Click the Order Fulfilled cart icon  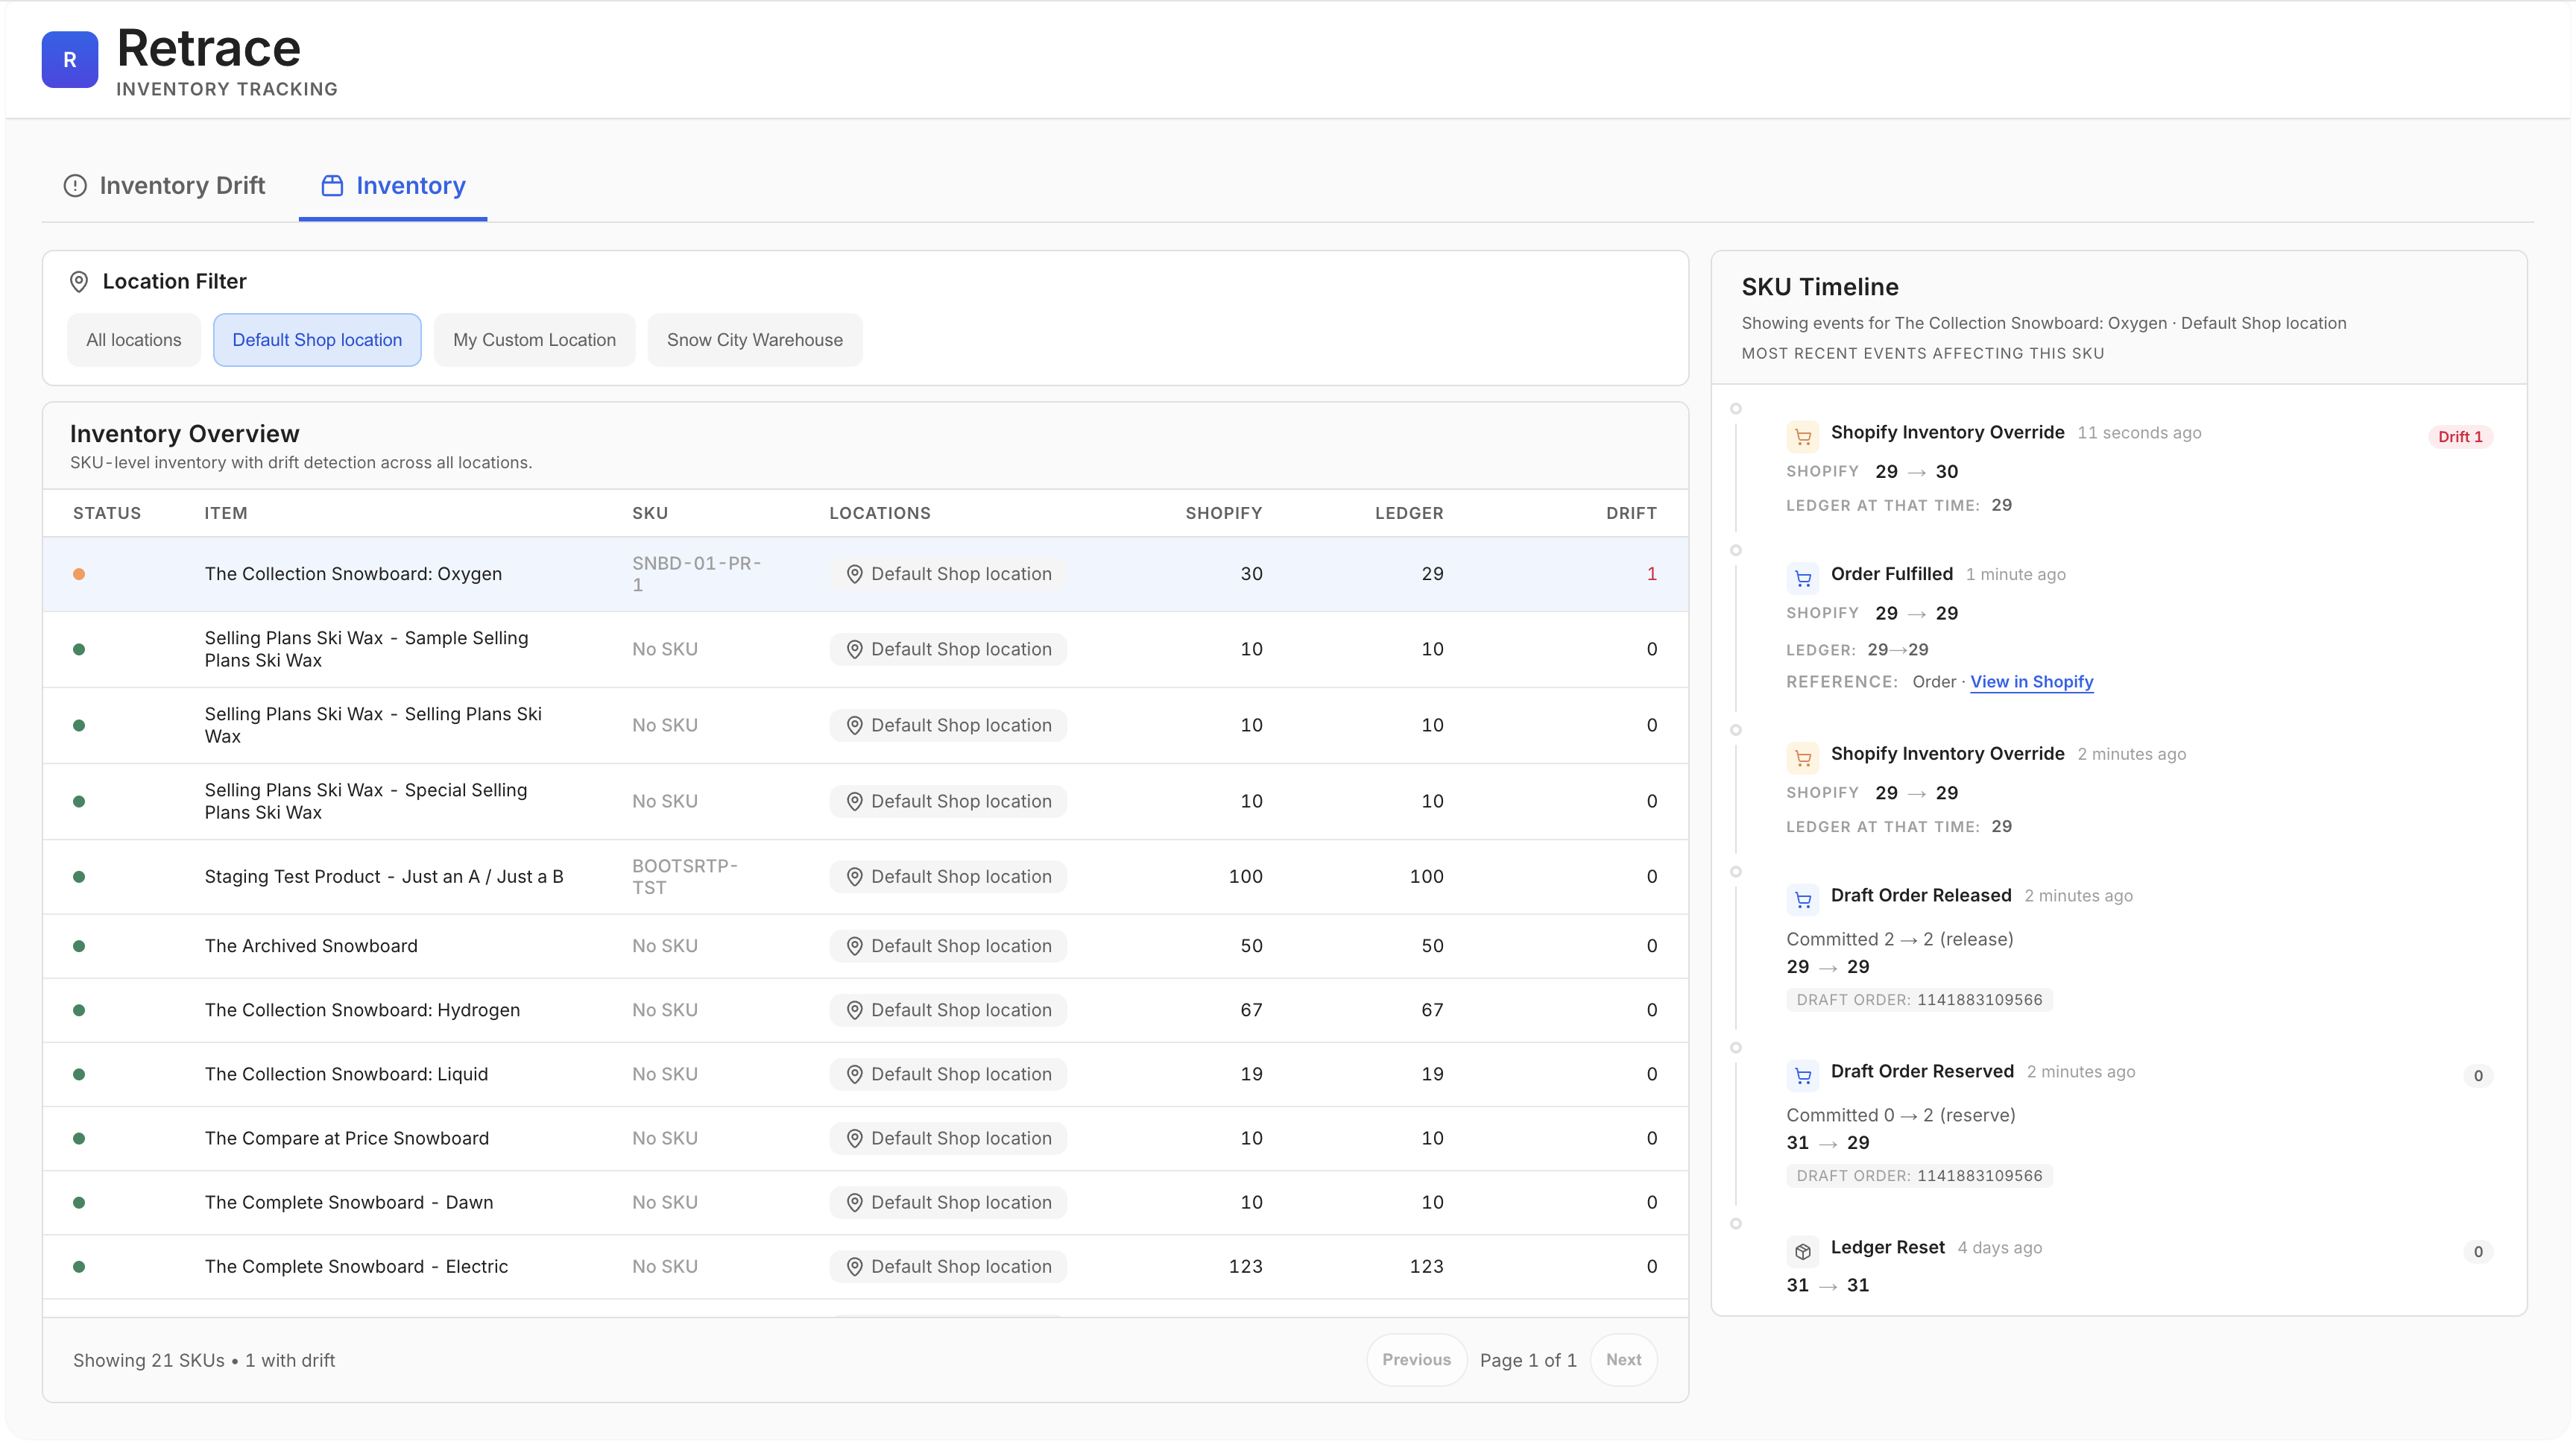click(x=1803, y=578)
